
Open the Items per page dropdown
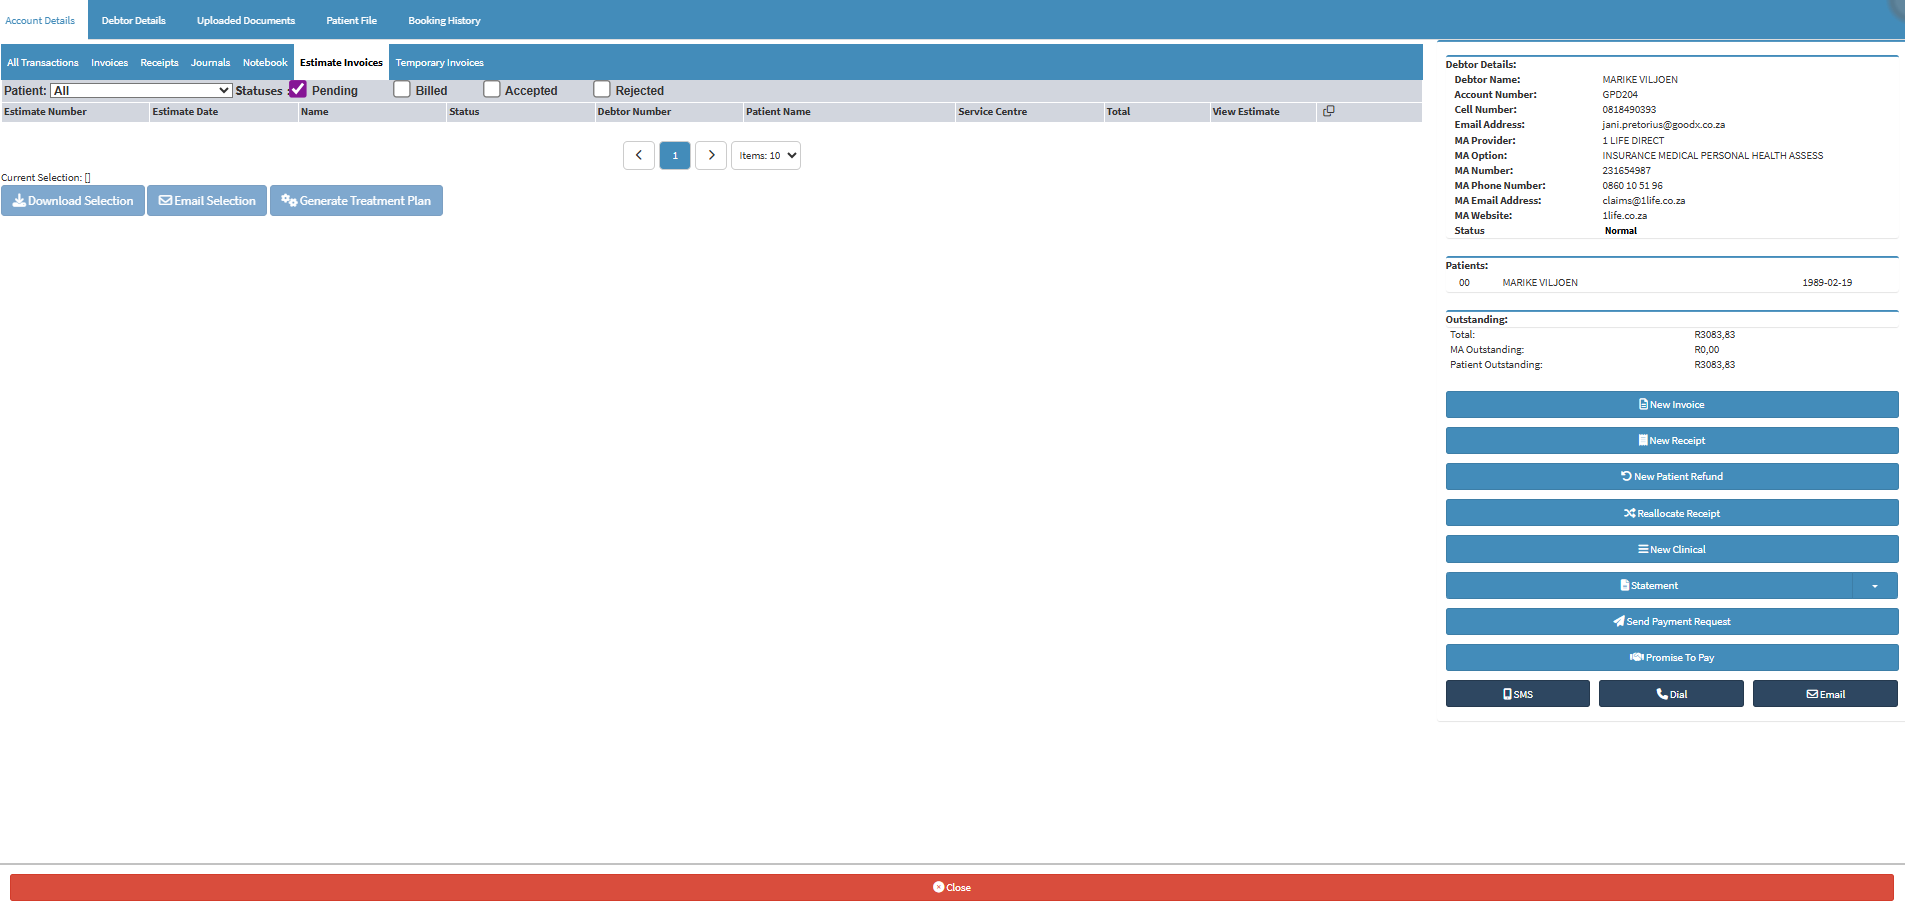766,155
